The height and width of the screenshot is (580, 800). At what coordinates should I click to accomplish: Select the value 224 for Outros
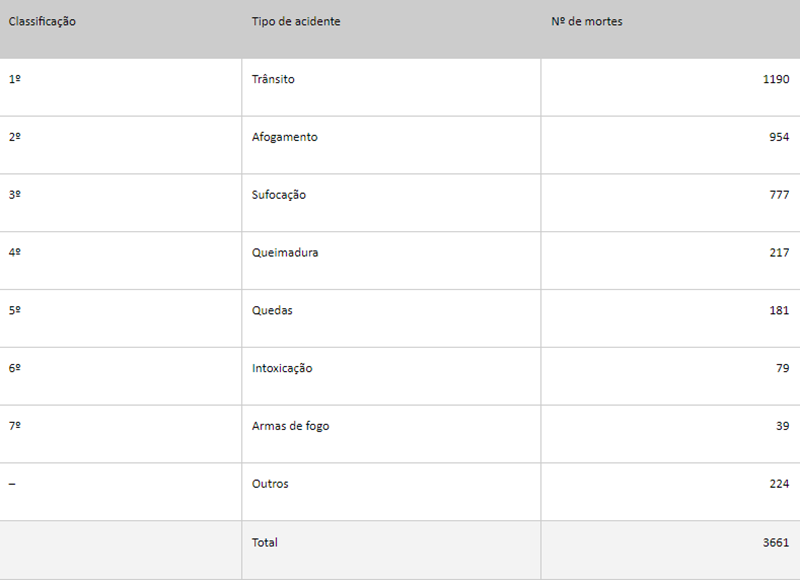(779, 484)
